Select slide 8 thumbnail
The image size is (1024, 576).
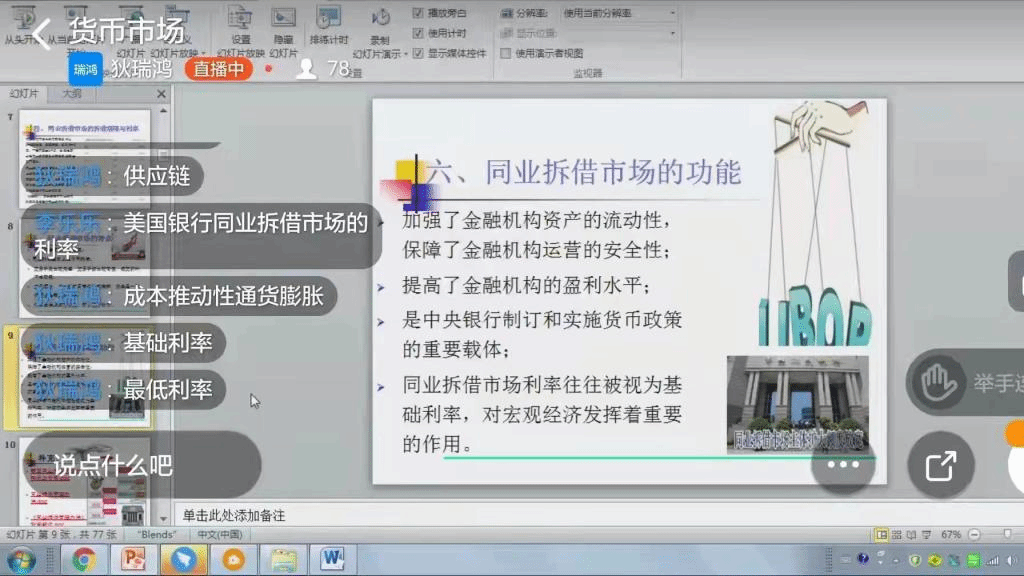[85, 269]
